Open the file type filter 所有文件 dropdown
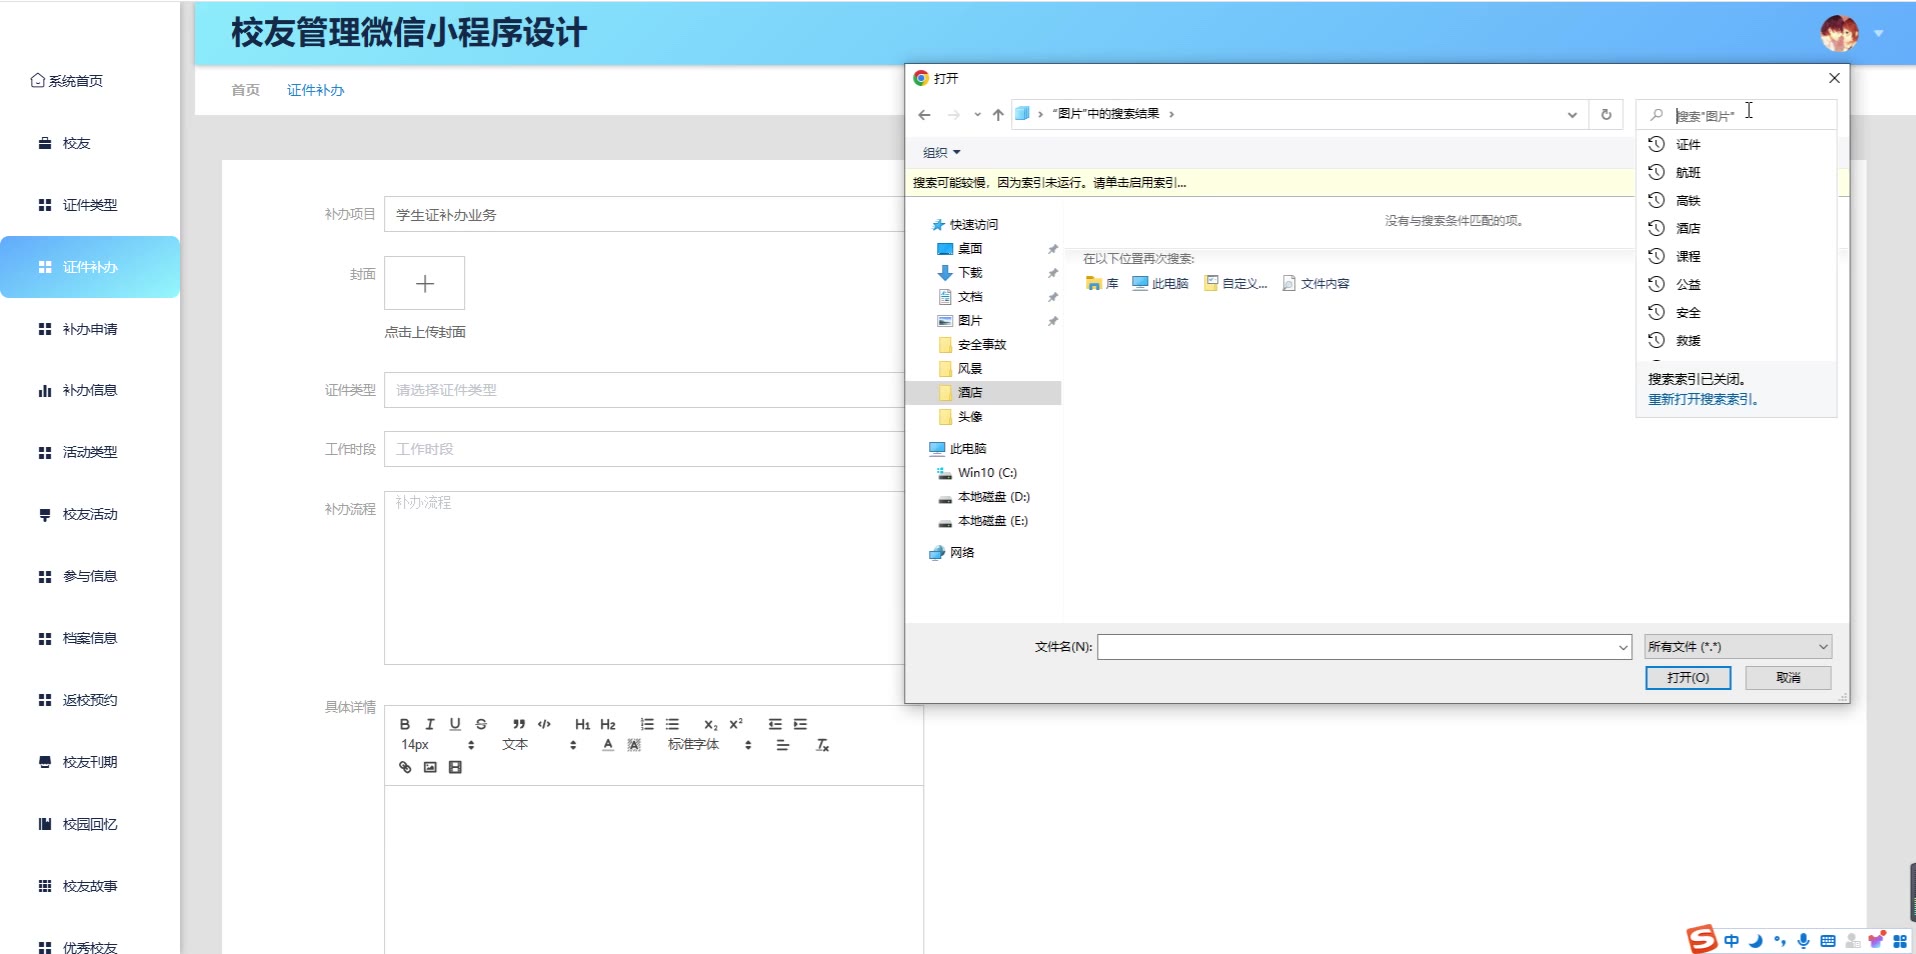The height and width of the screenshot is (954, 1916). tap(1738, 647)
